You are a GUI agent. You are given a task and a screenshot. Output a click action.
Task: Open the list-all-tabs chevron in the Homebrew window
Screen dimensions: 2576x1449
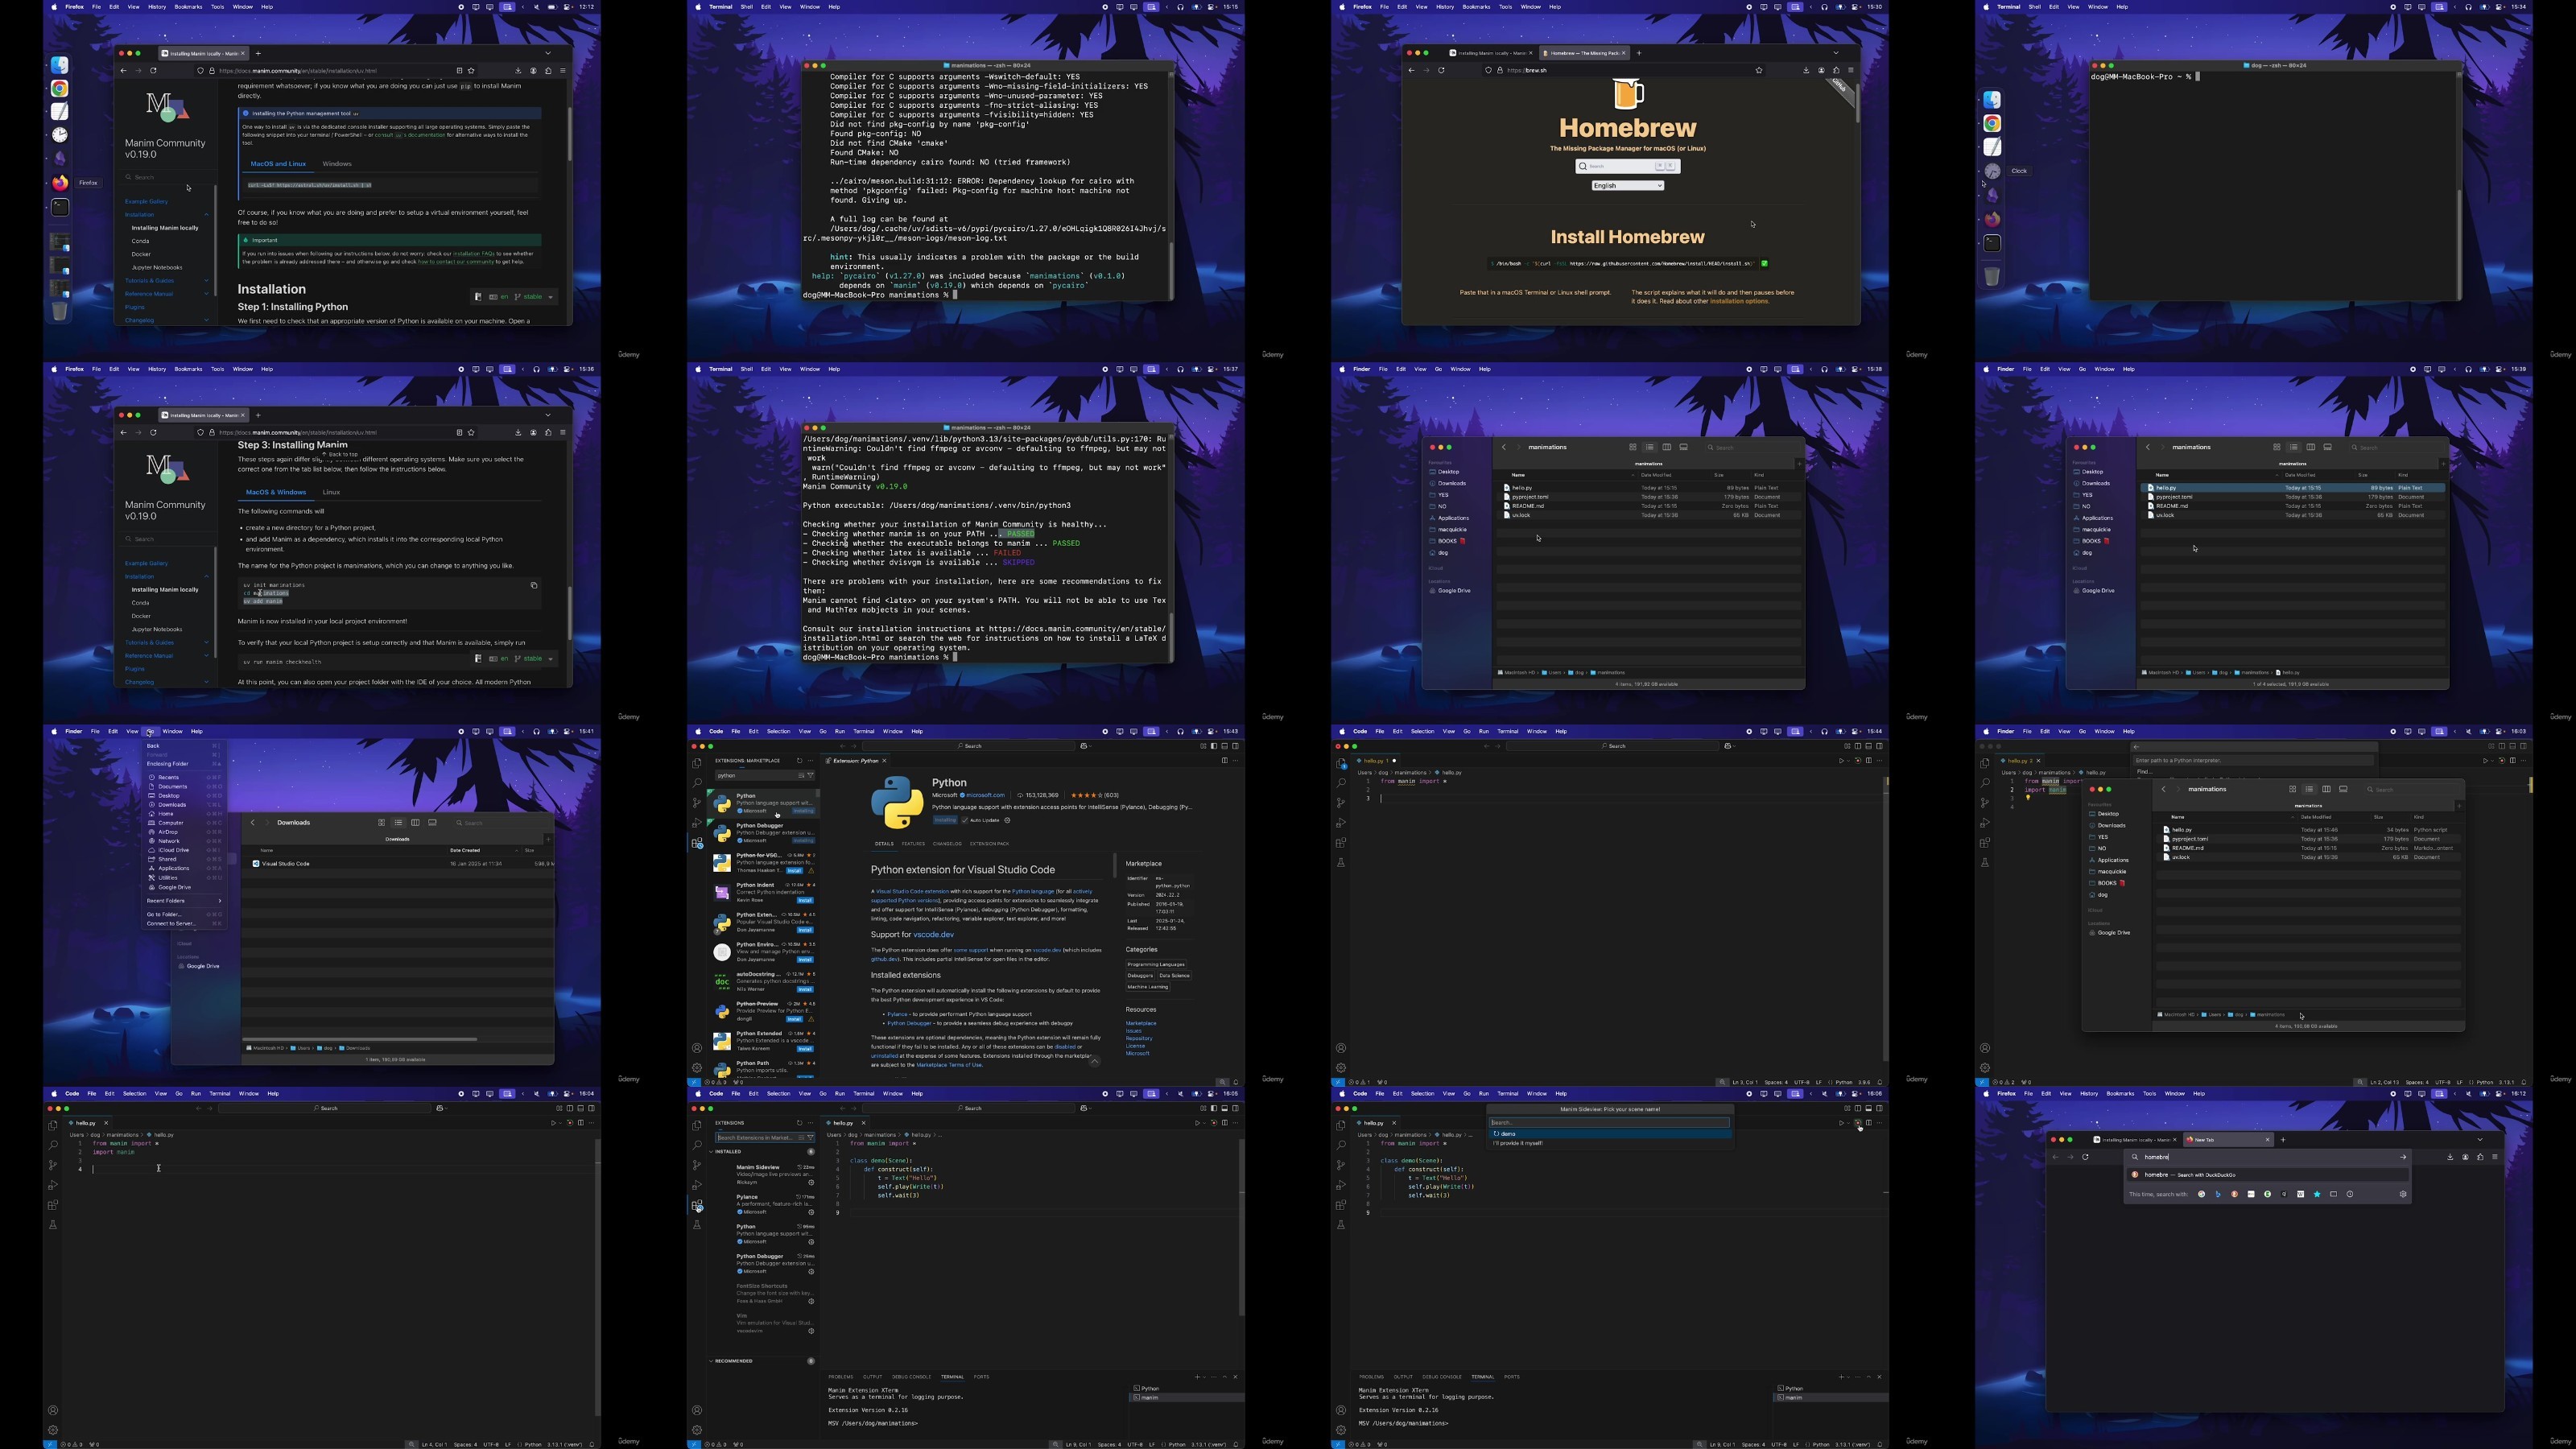[1835, 53]
